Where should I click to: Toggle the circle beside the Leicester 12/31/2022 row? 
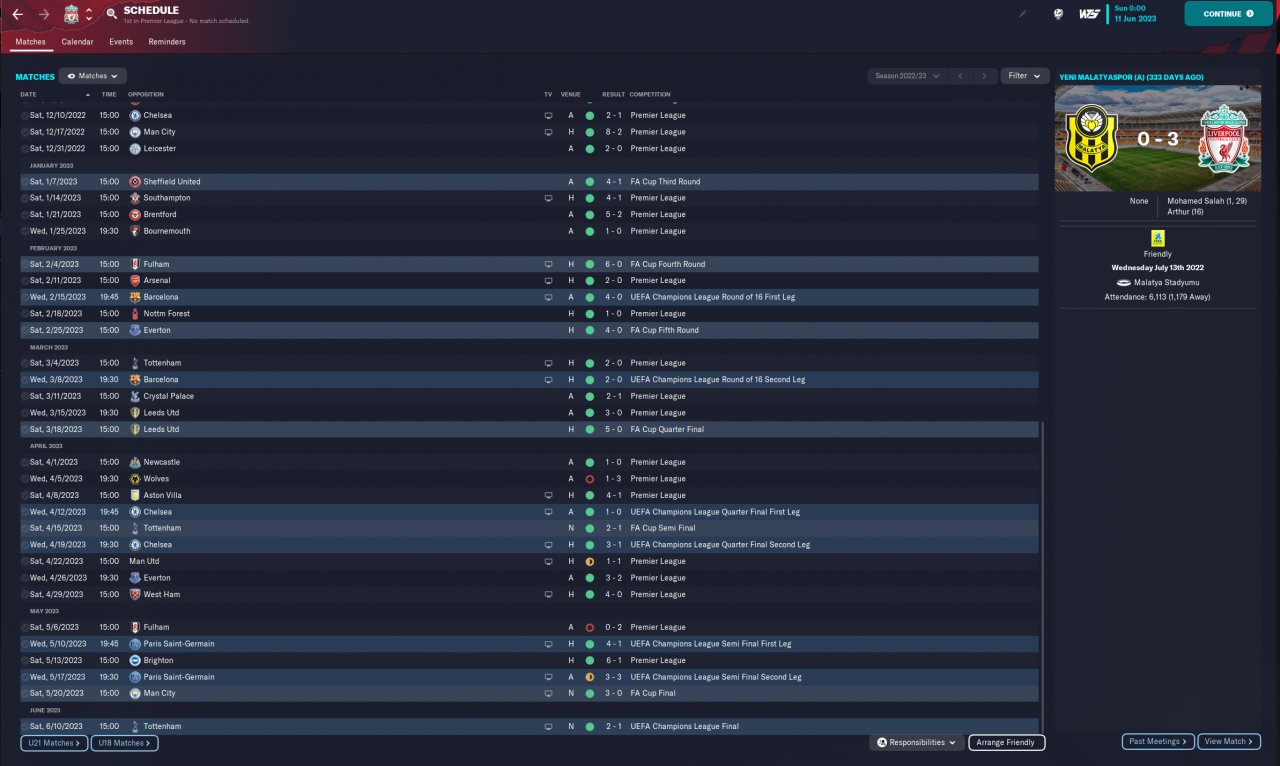coord(25,148)
